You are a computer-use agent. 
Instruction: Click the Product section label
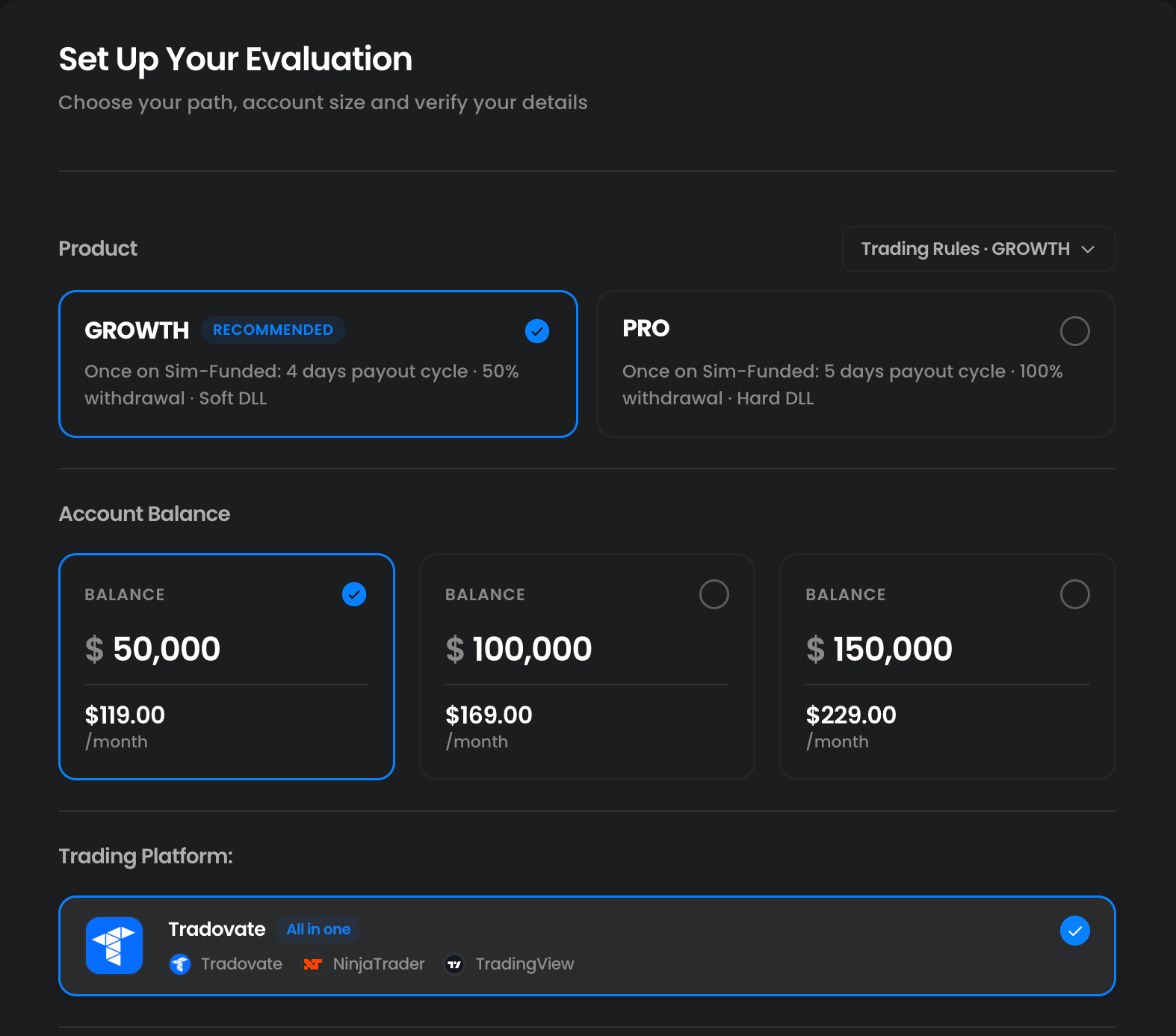coord(98,248)
